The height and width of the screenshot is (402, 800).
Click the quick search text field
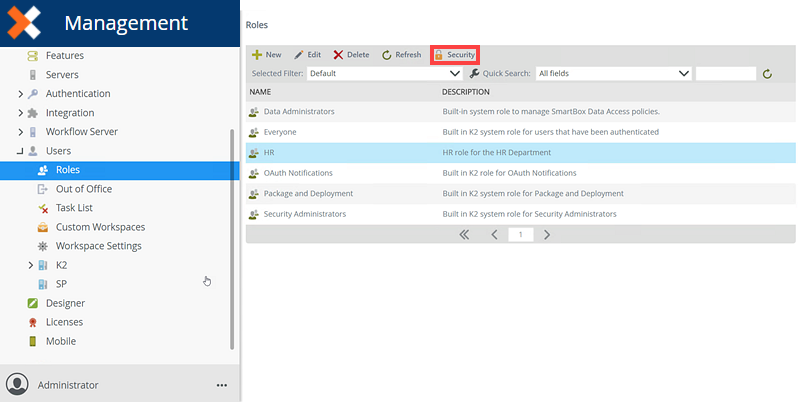pos(725,73)
